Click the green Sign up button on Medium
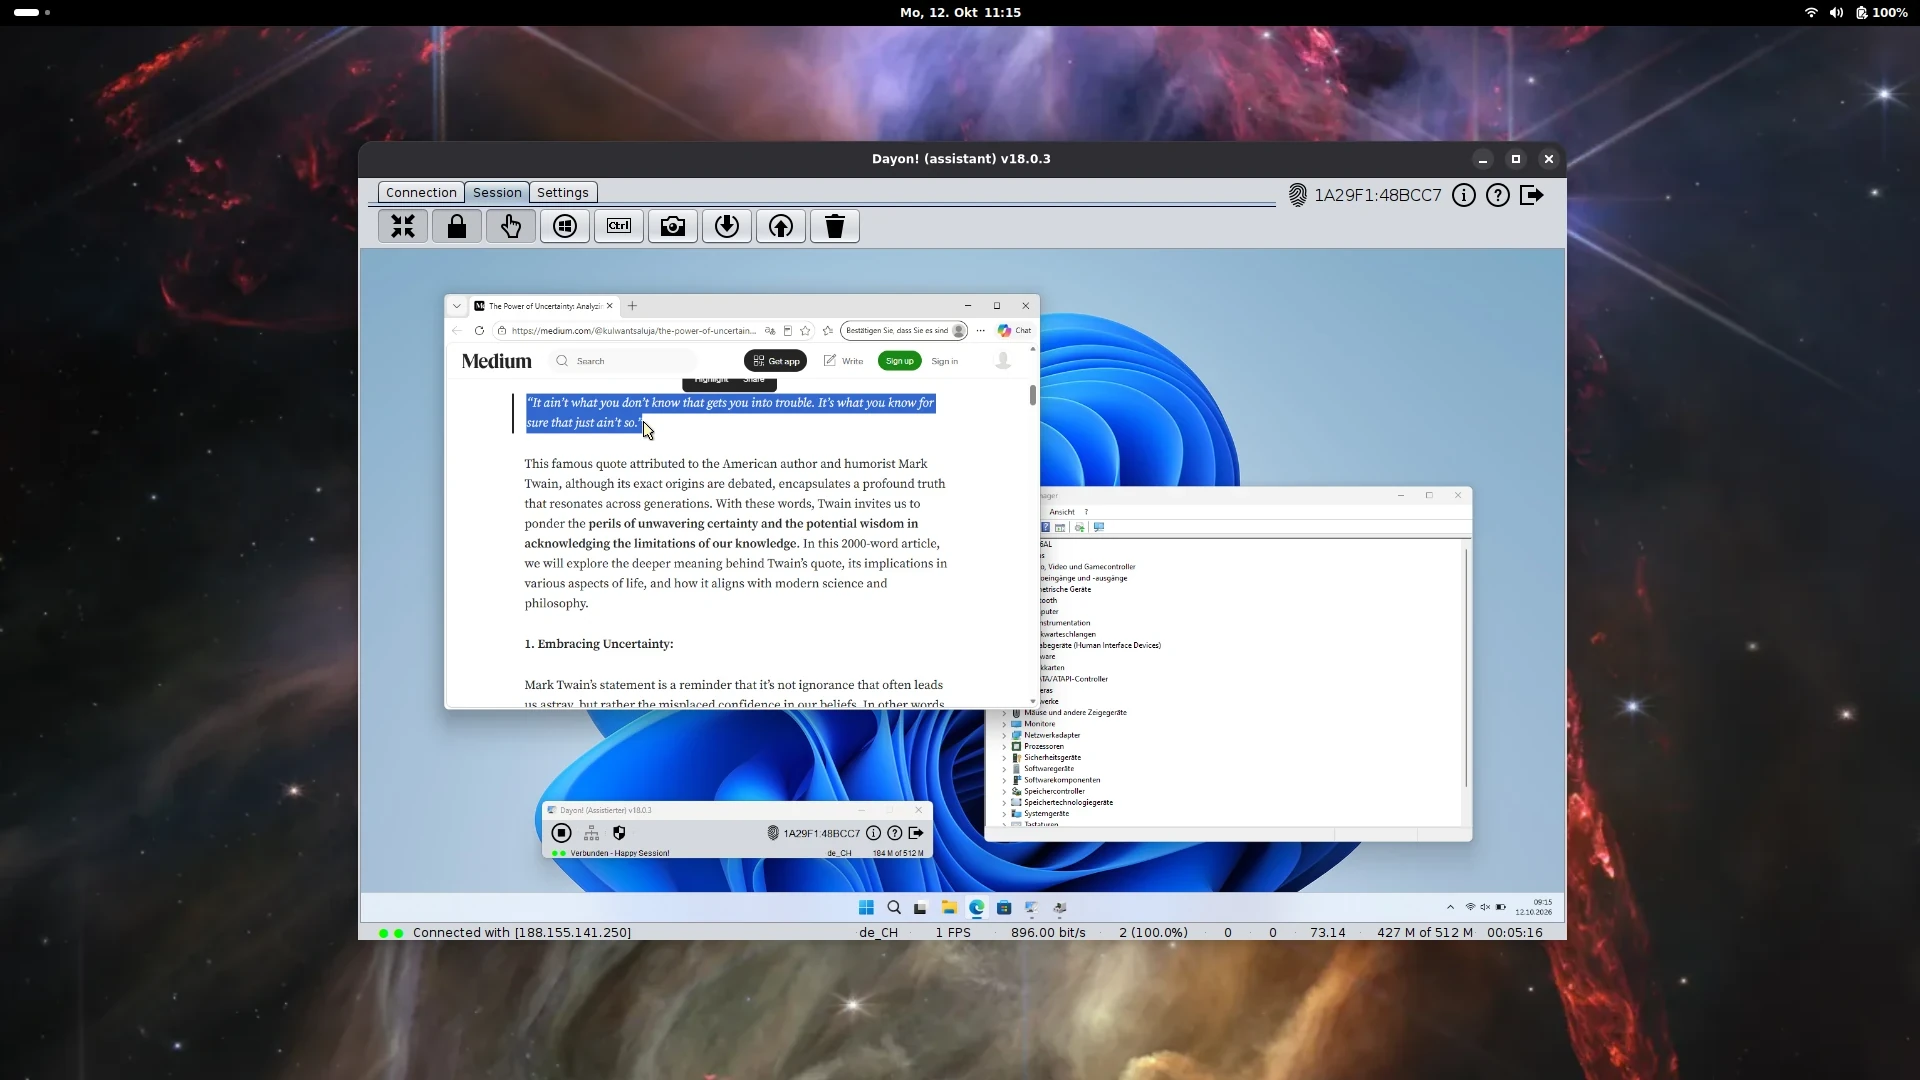 coord(899,361)
